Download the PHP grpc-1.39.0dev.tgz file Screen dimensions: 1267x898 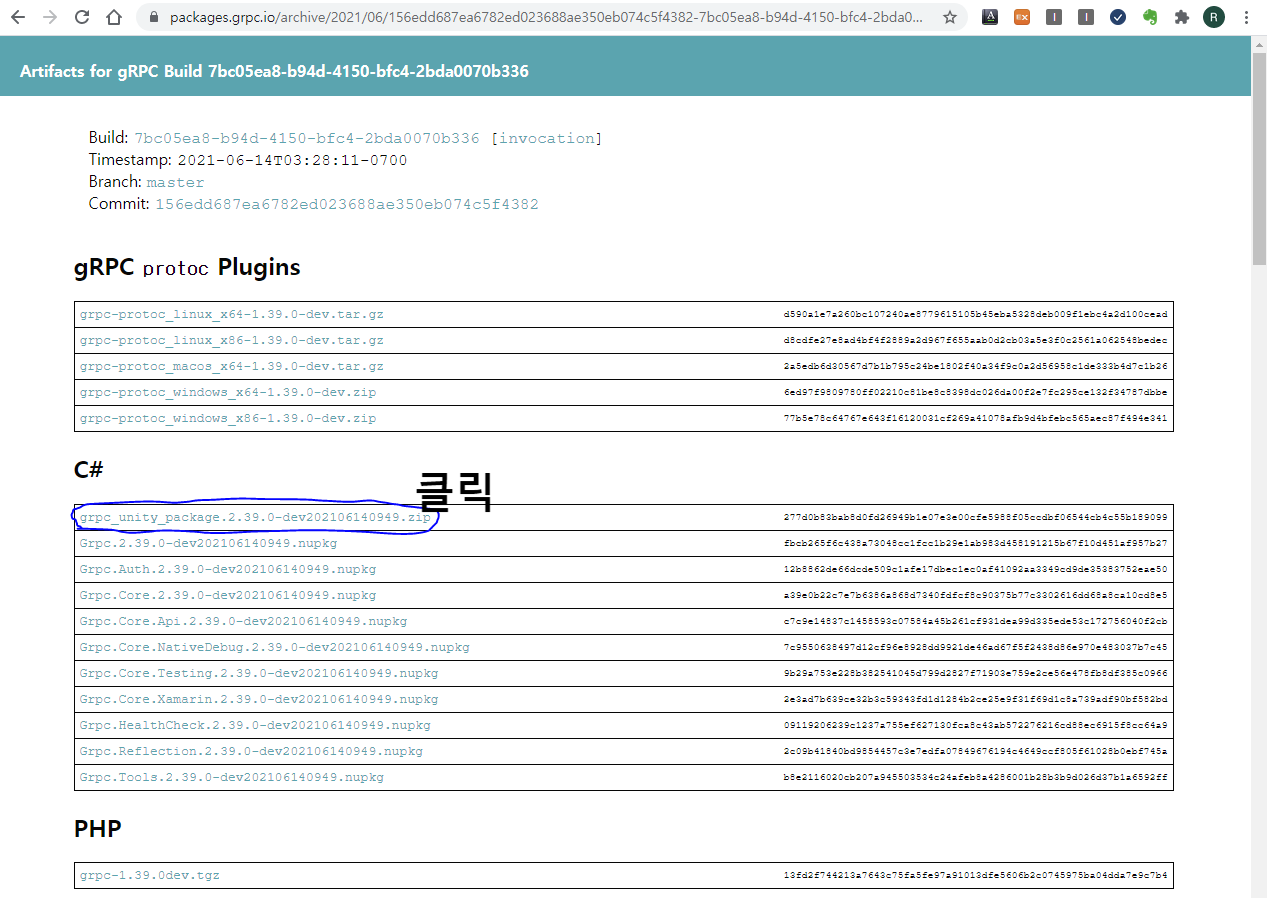click(x=150, y=875)
